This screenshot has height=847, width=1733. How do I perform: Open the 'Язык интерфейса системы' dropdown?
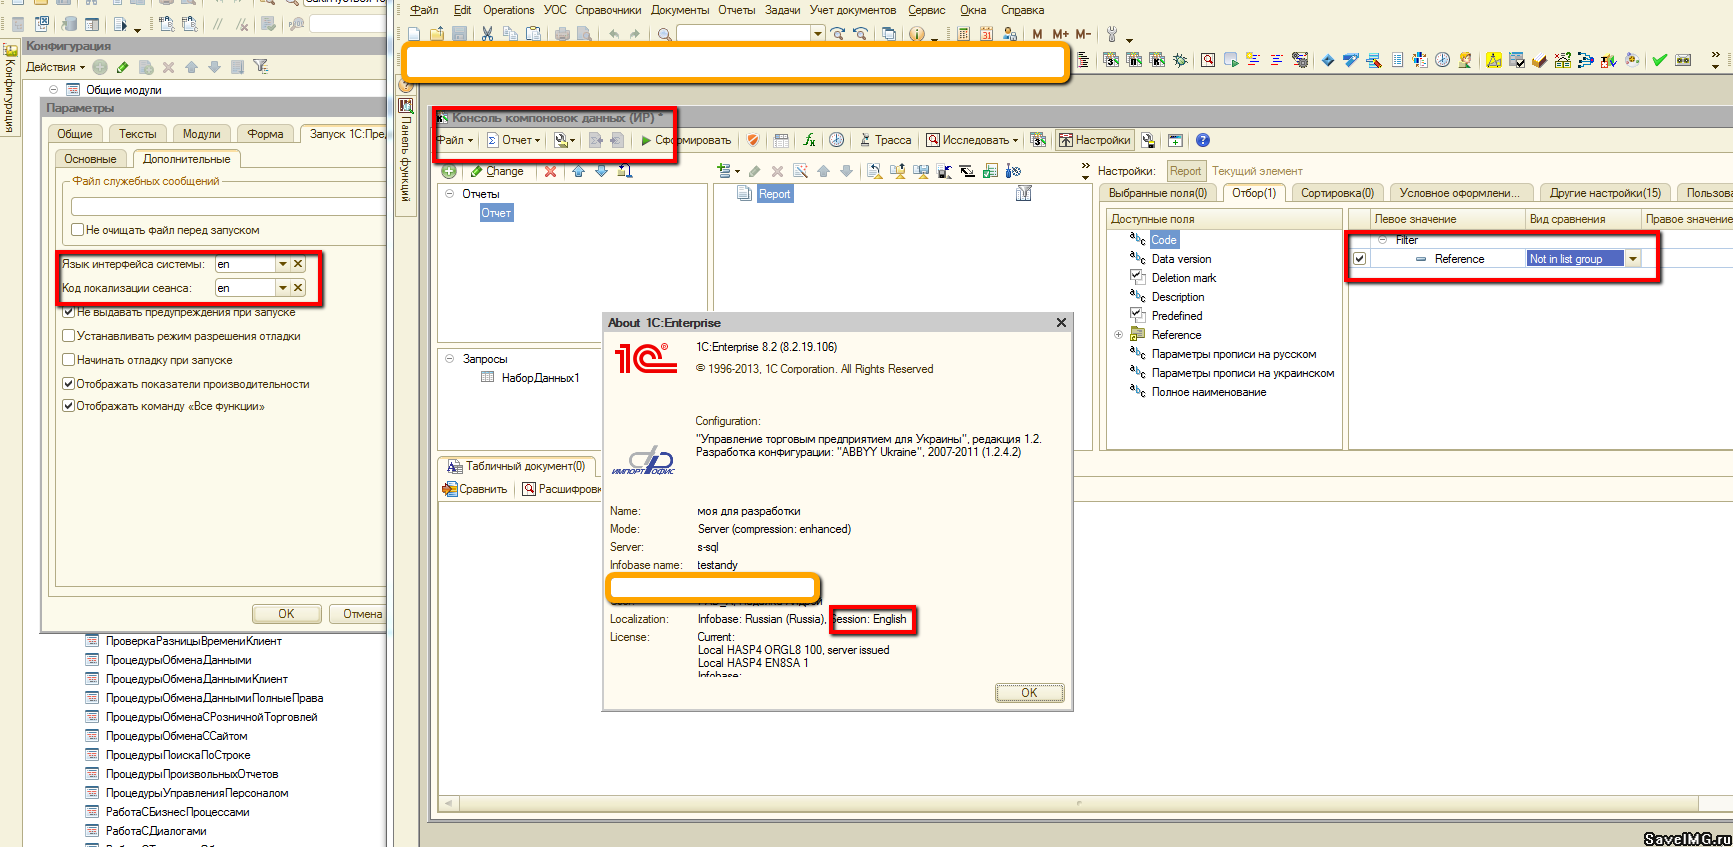click(x=283, y=264)
